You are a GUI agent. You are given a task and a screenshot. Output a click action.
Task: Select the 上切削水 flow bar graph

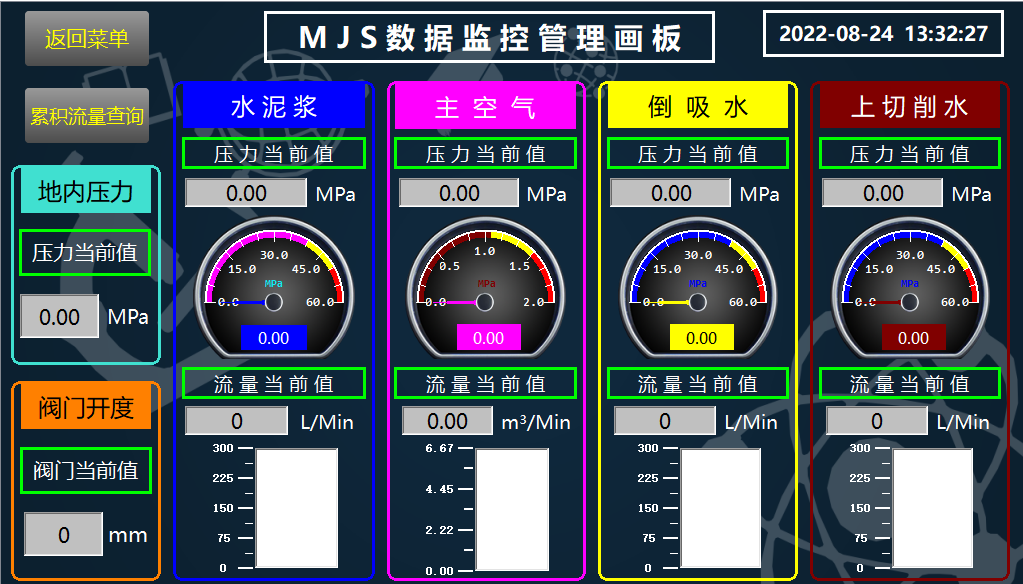[932, 508]
